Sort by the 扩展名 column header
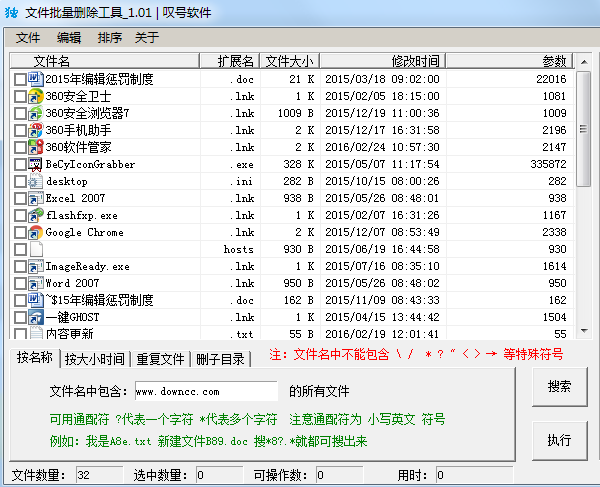The height and width of the screenshot is (487, 600). (230, 61)
